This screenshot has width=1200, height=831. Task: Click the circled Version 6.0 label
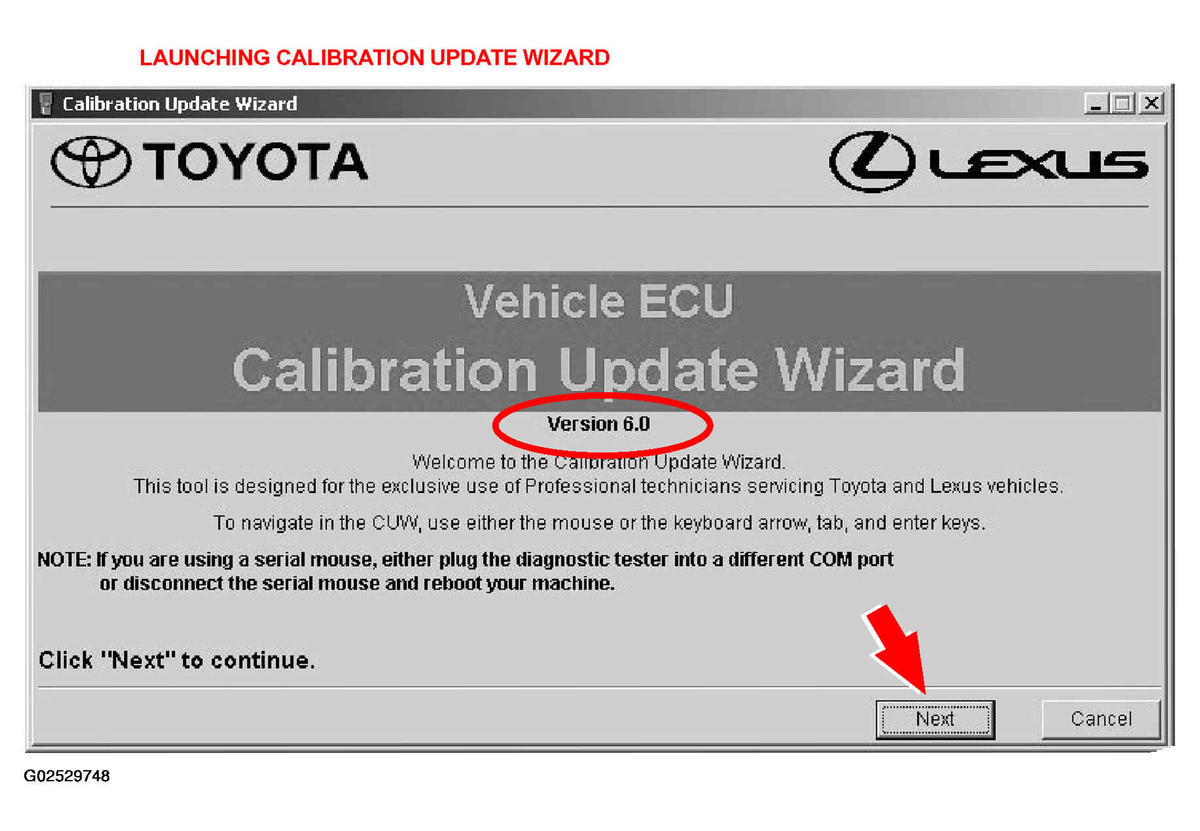pos(599,424)
